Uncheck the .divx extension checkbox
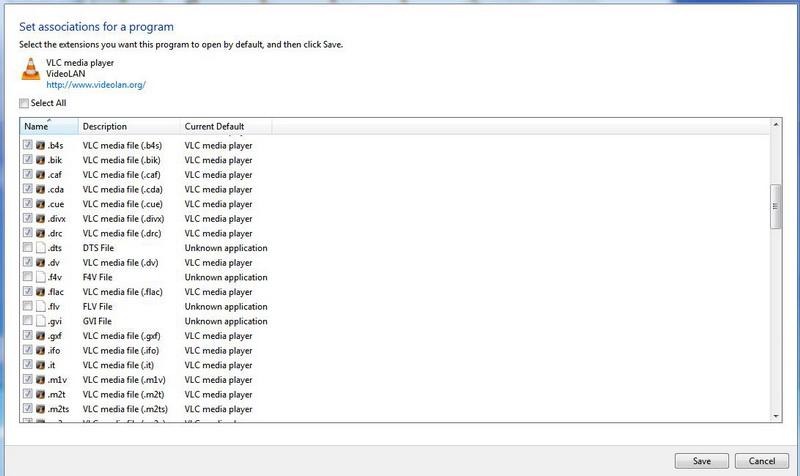This screenshot has width=800, height=476. tap(28, 218)
